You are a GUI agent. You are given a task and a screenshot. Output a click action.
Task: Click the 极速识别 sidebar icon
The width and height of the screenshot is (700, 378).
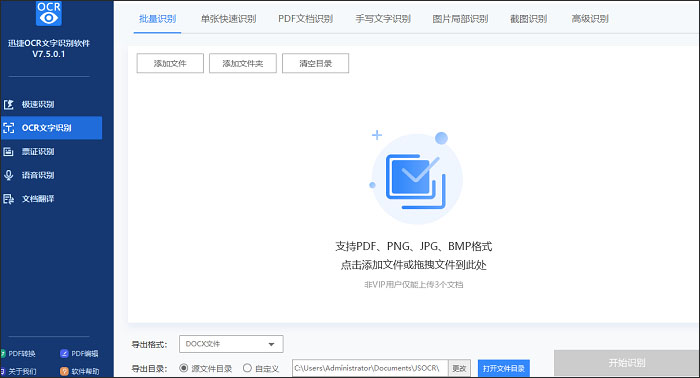point(9,104)
